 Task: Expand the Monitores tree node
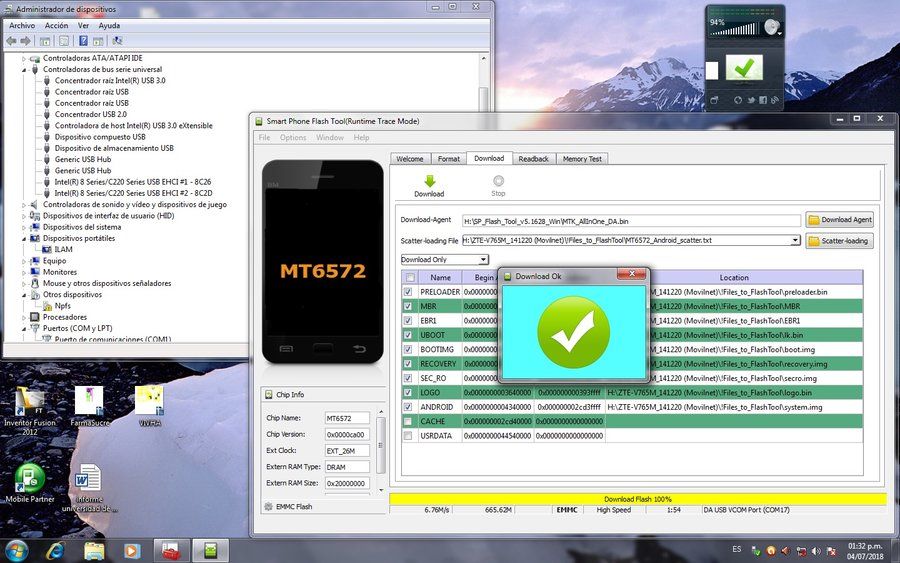tap(24, 273)
